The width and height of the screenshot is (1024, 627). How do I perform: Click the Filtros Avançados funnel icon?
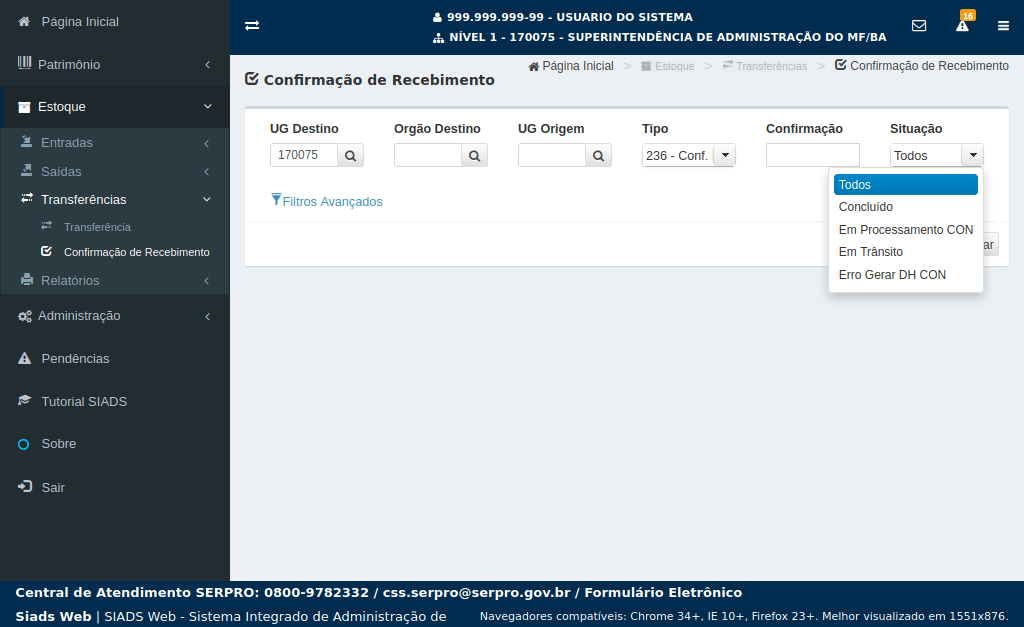click(276, 200)
